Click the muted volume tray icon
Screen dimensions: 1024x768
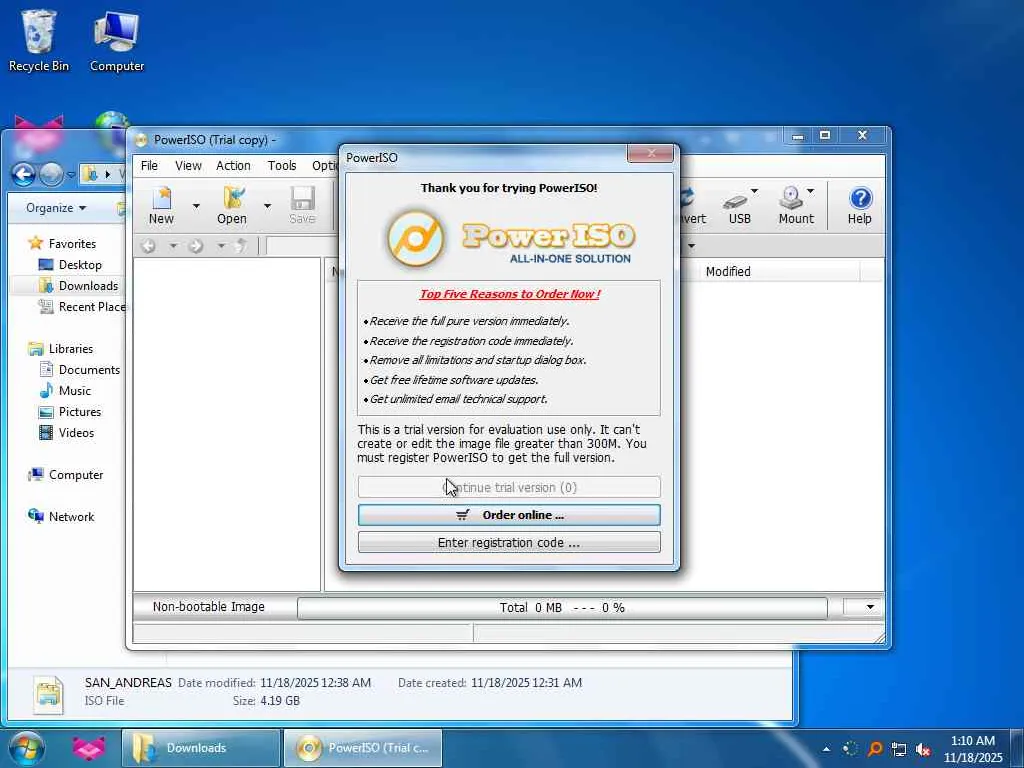pyautogui.click(x=923, y=749)
